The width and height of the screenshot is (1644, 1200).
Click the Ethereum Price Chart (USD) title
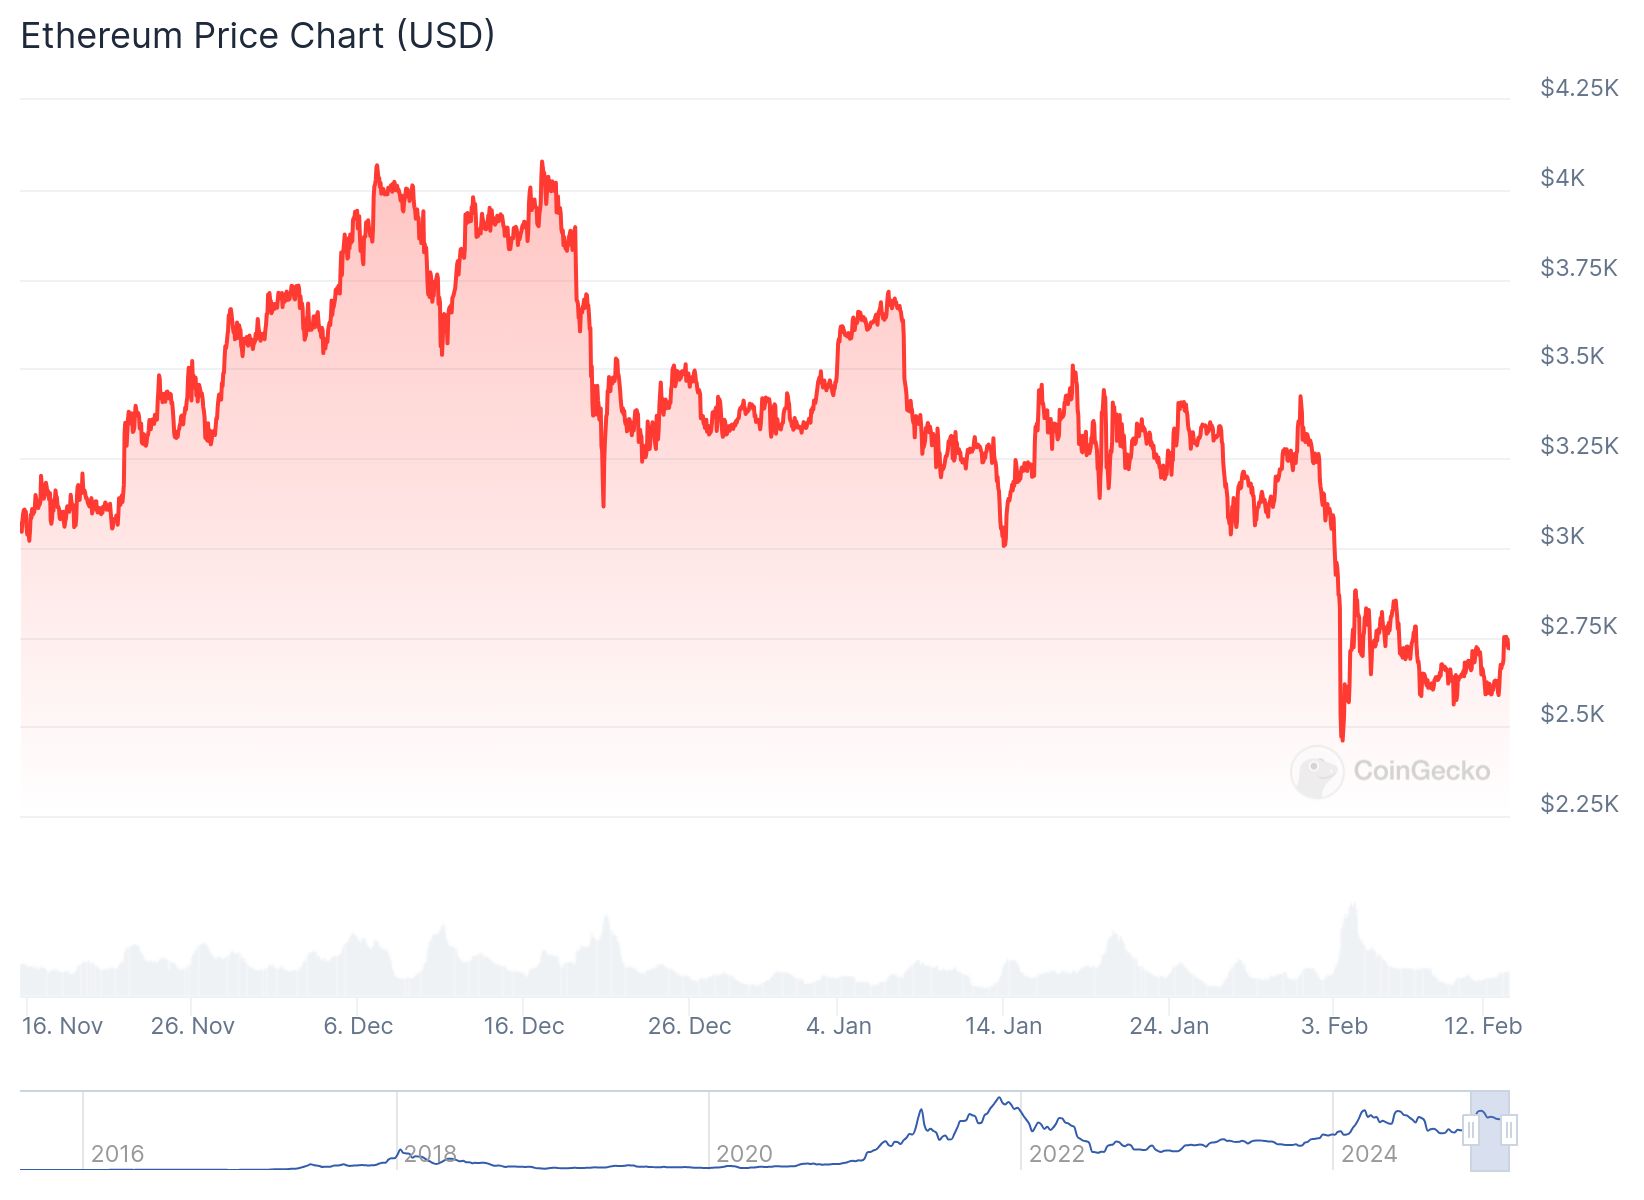pyautogui.click(x=258, y=36)
